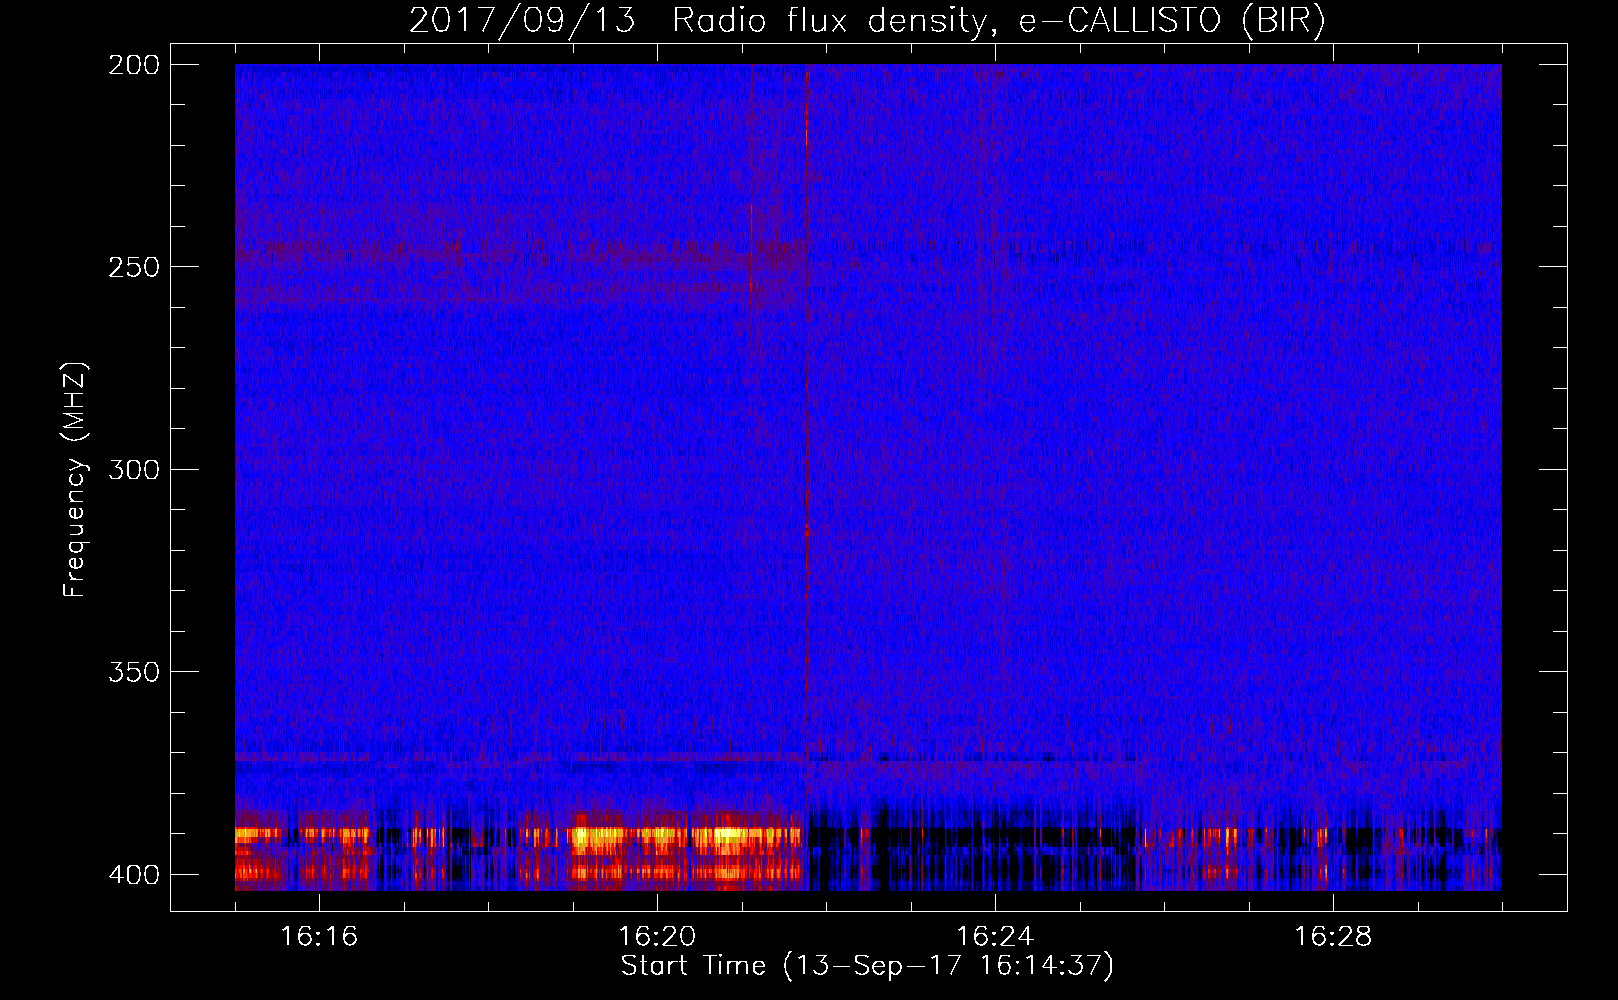
Task: Click the 300 frequency tick label
Action: tap(134, 469)
